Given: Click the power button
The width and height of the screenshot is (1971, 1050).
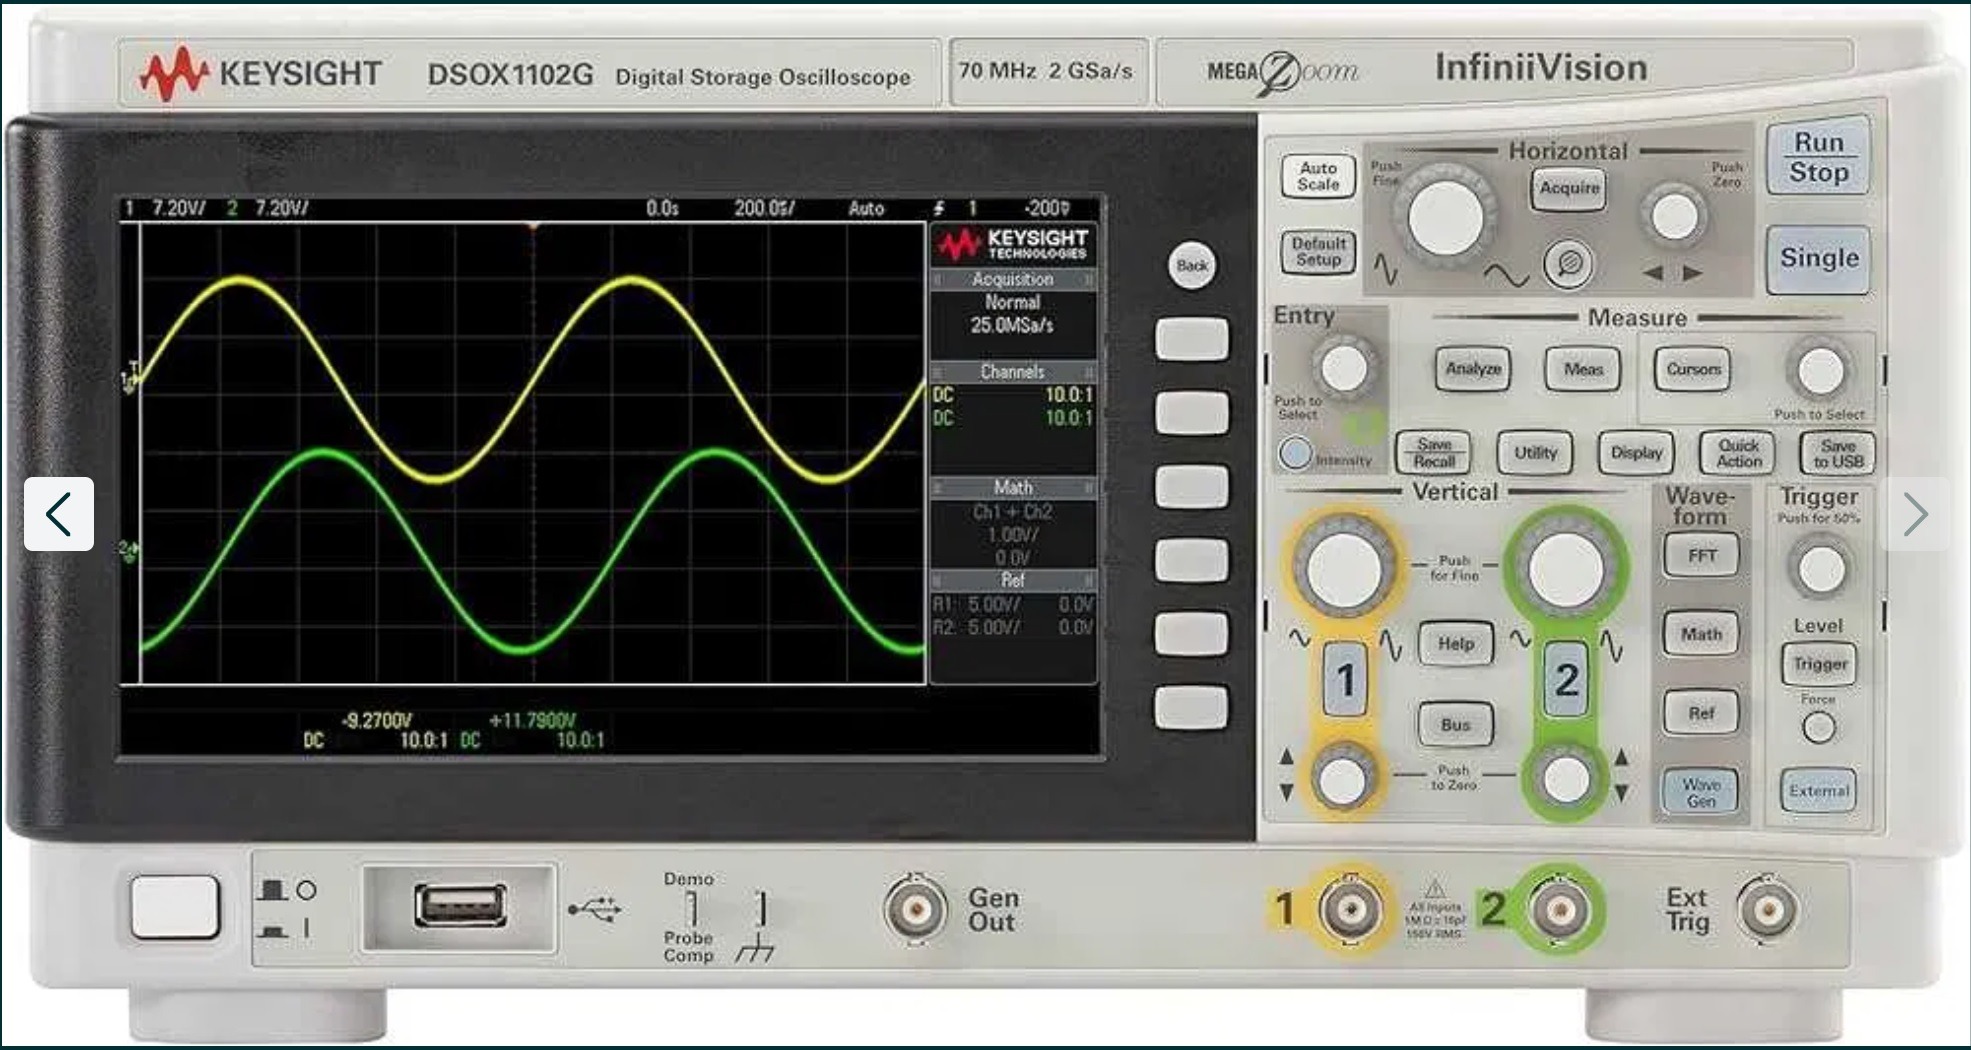Looking at the screenshot, I should [x=176, y=907].
